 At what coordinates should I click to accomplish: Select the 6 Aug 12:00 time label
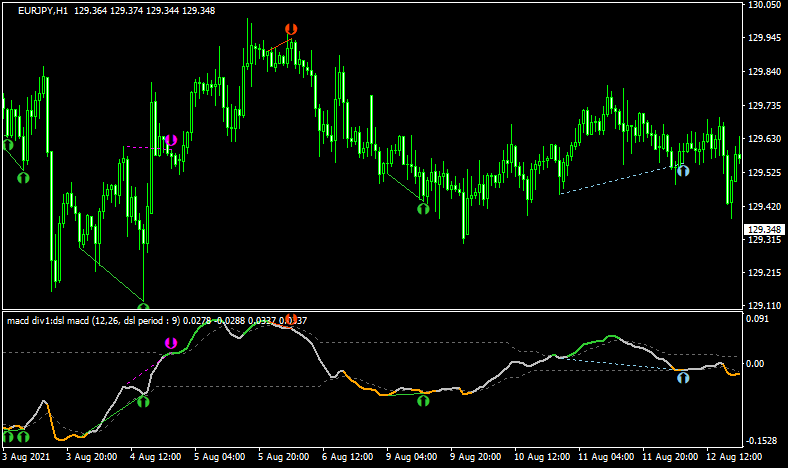348,457
